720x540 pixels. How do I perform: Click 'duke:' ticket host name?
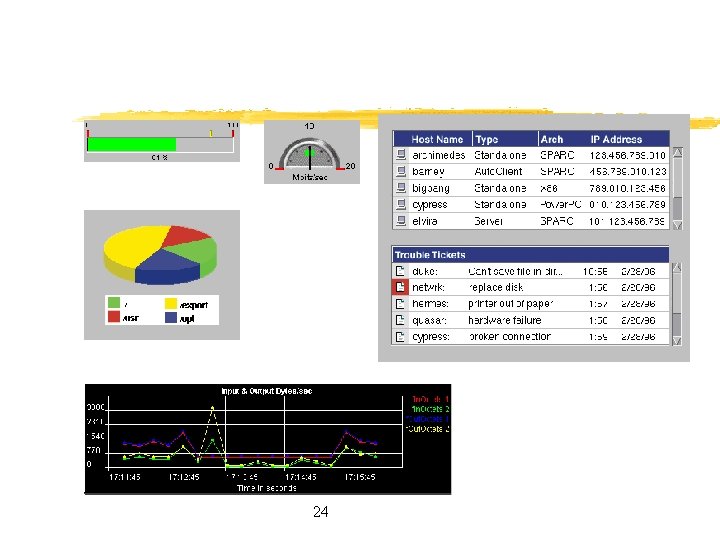(425, 271)
